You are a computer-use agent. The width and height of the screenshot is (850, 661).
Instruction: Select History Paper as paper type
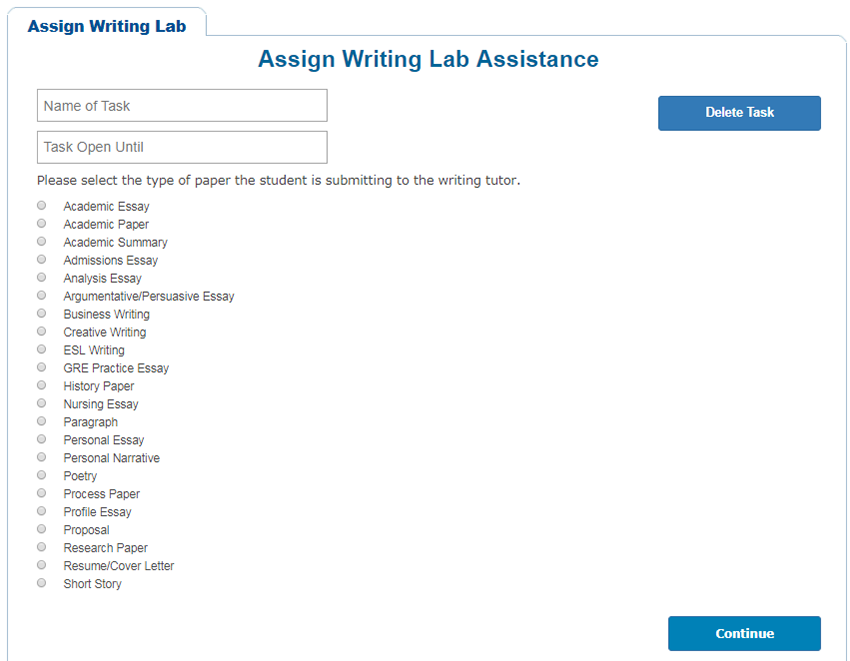click(41, 385)
